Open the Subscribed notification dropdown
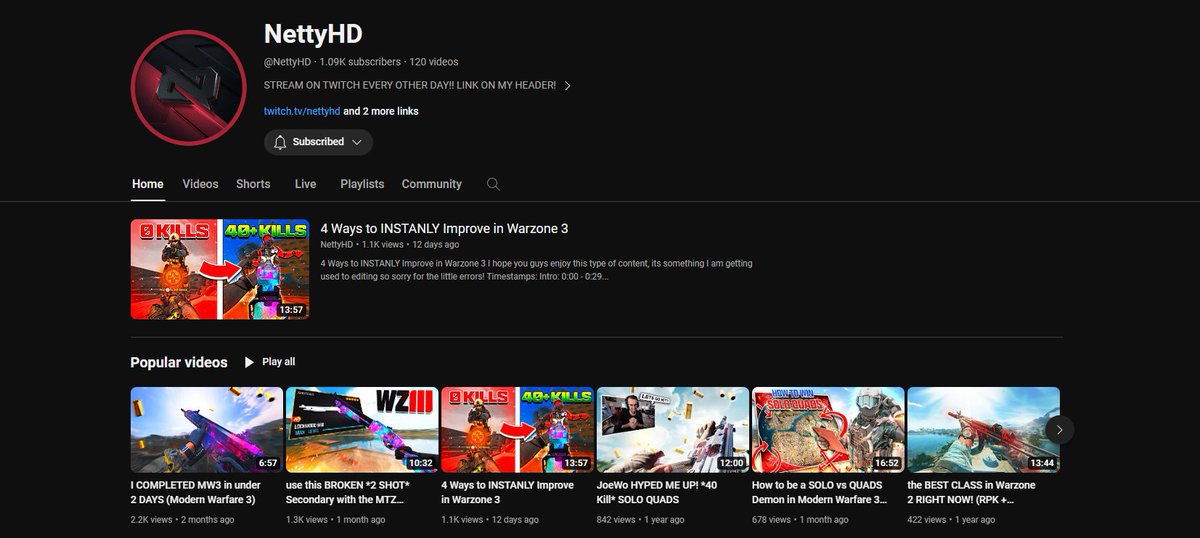This screenshot has width=1200, height=538. pyautogui.click(x=318, y=142)
